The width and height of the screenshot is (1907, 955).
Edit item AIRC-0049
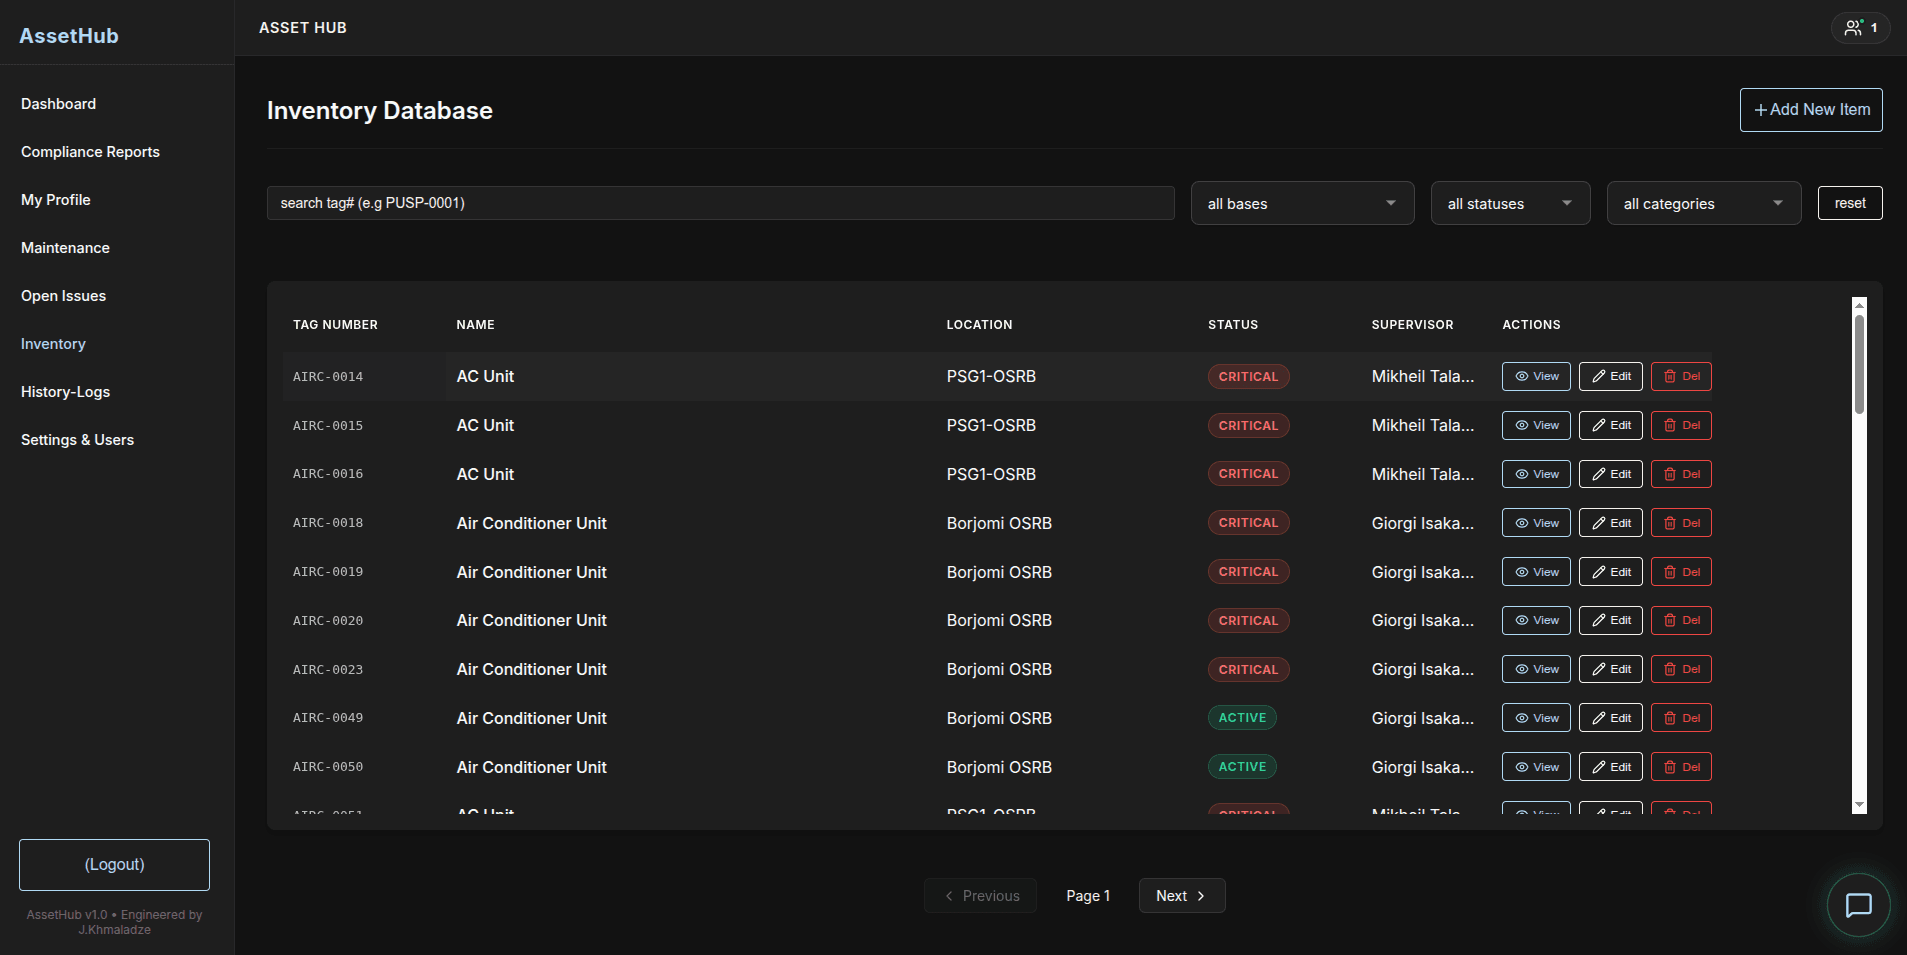click(1611, 718)
